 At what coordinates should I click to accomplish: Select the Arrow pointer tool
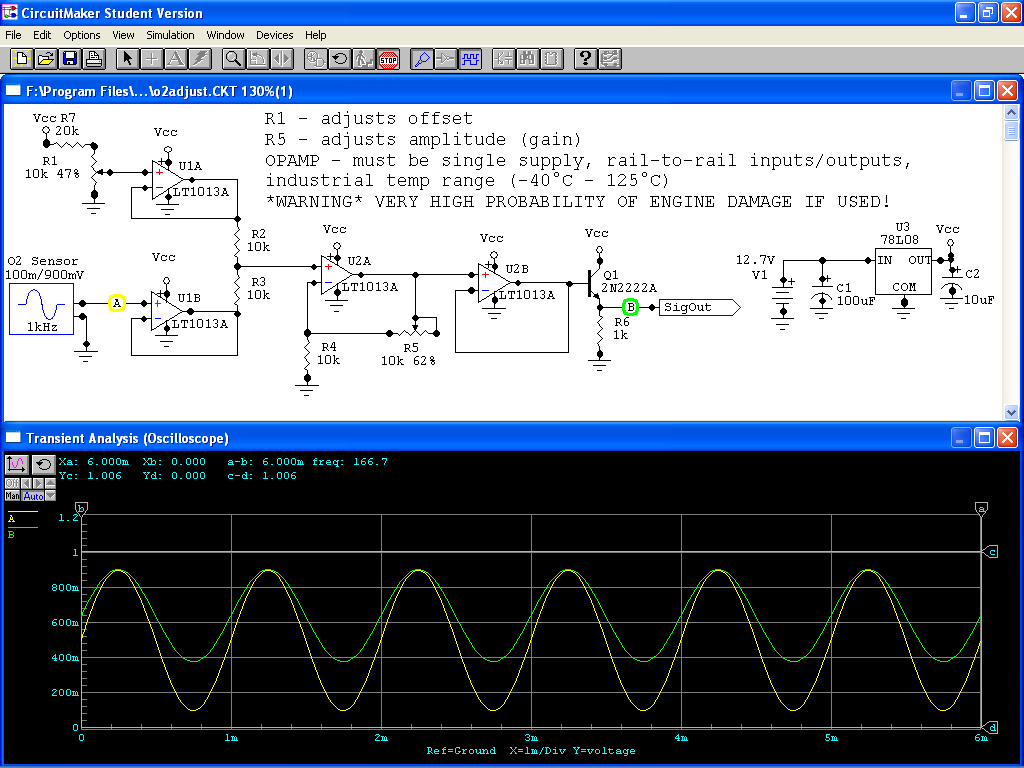[x=128, y=59]
